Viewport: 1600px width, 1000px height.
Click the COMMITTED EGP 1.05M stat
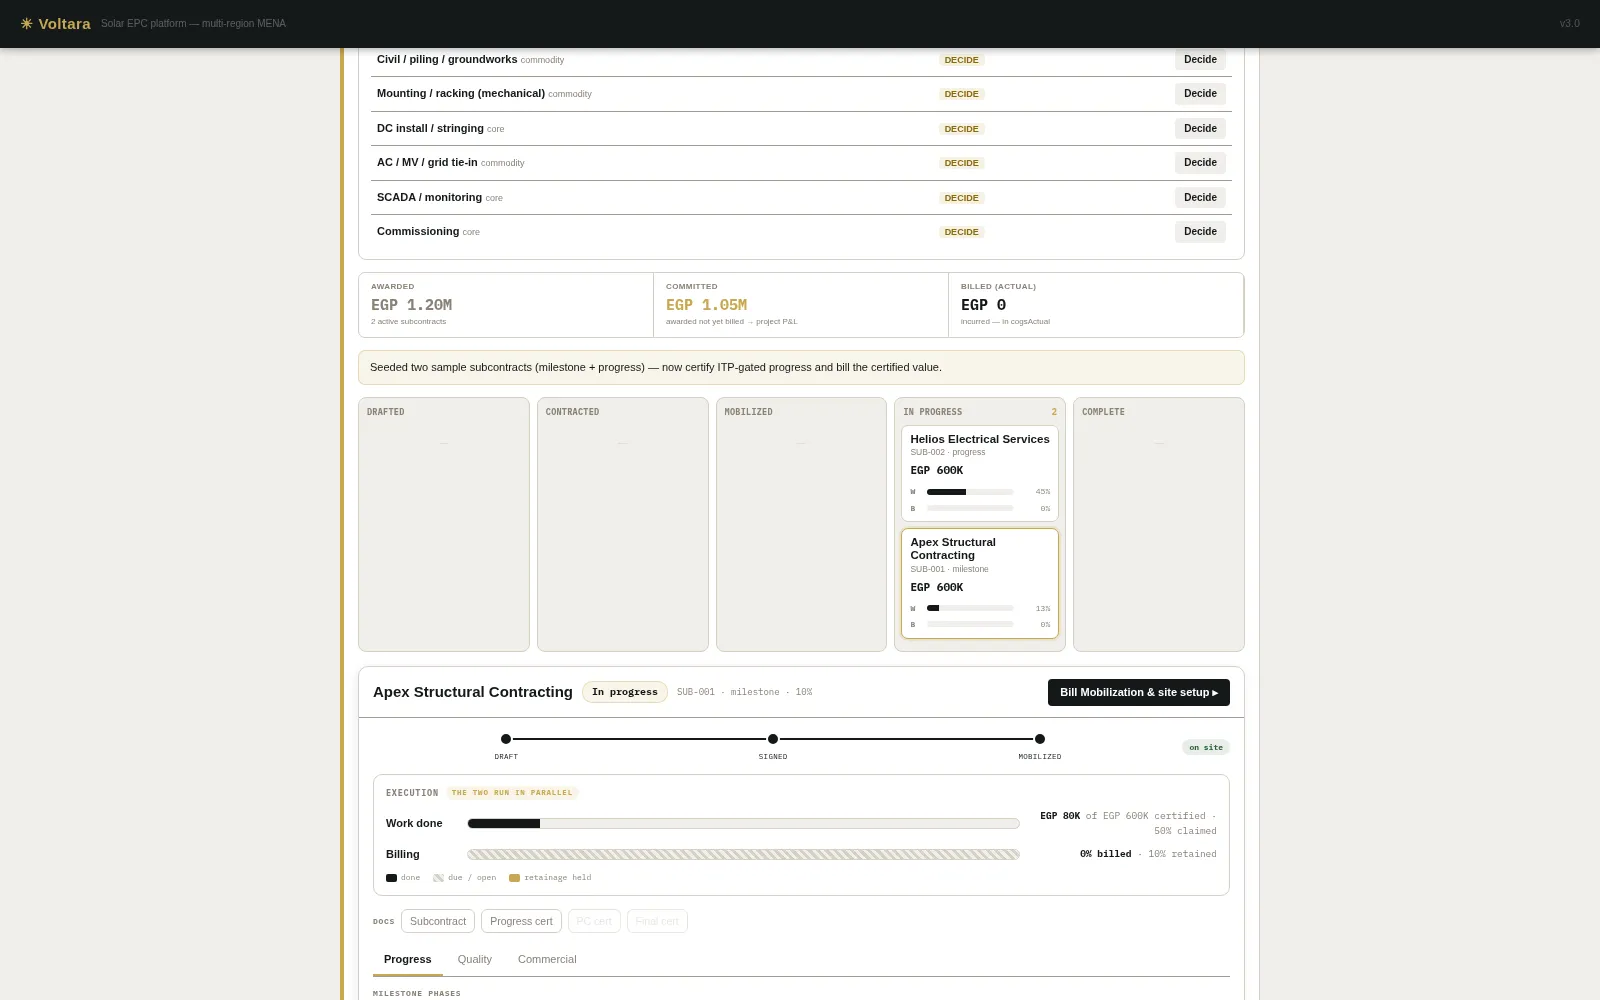801,305
